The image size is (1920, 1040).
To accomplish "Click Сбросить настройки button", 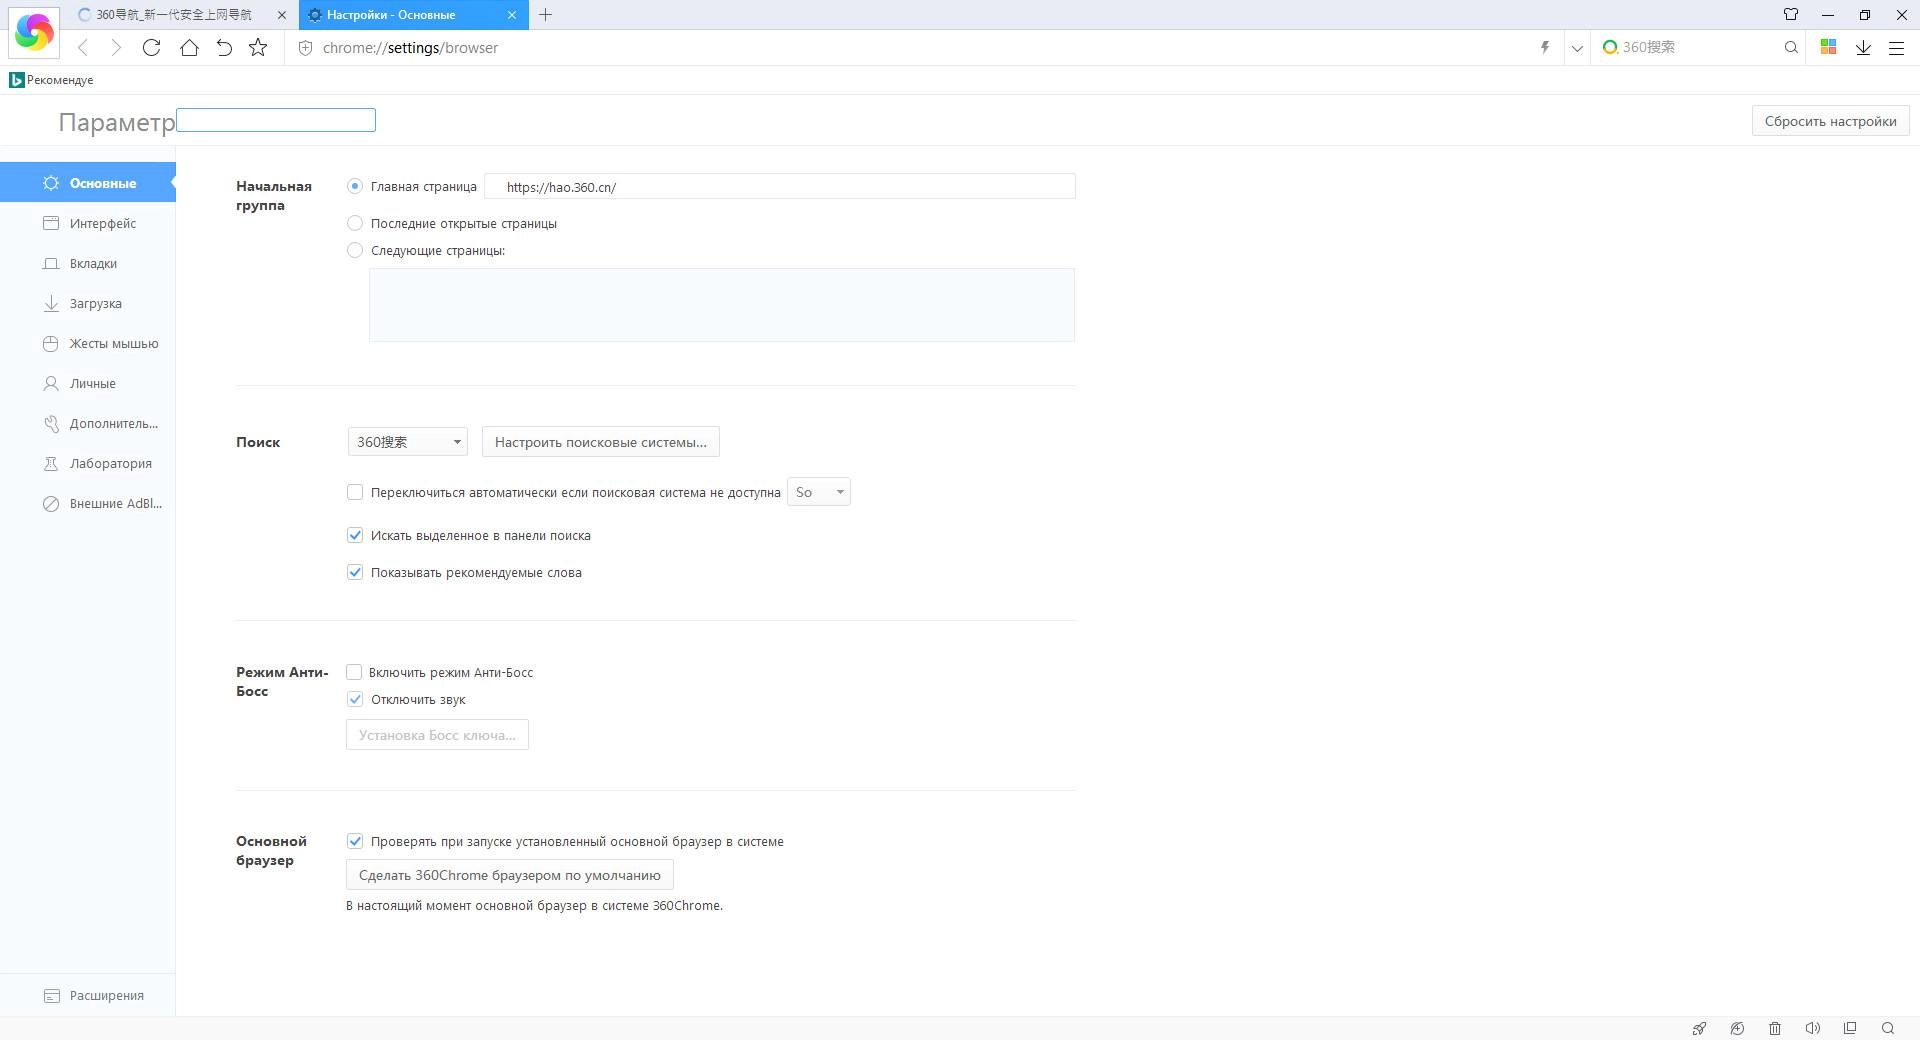I will pyautogui.click(x=1830, y=121).
